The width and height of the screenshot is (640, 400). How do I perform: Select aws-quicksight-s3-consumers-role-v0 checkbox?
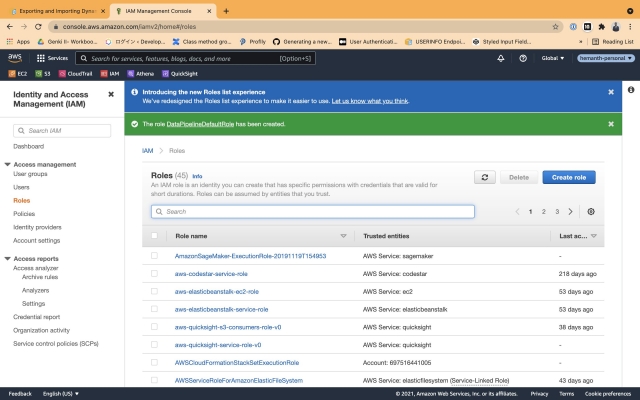[154, 327]
